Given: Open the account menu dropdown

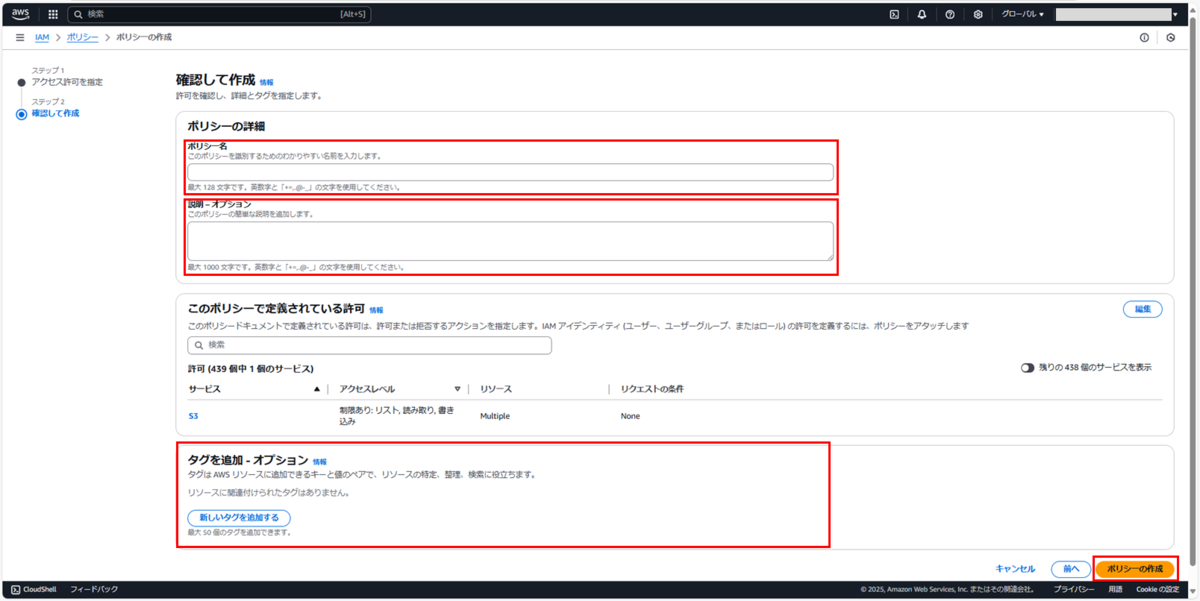Looking at the screenshot, I should (x=1117, y=15).
